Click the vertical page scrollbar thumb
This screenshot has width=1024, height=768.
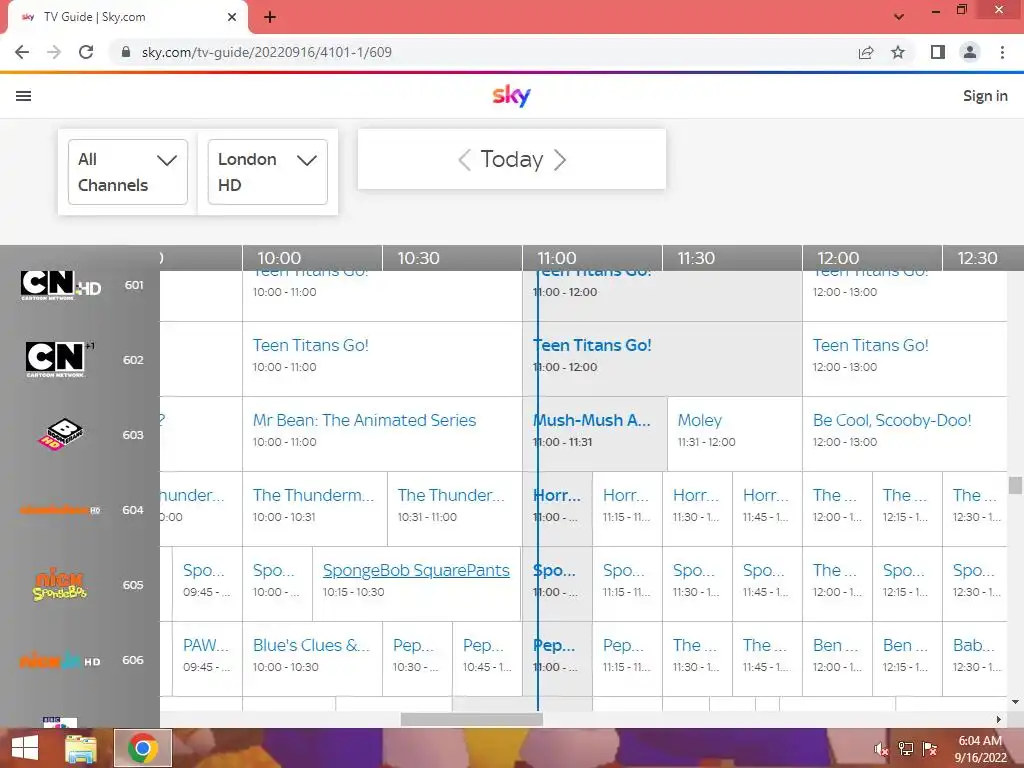(x=1015, y=485)
